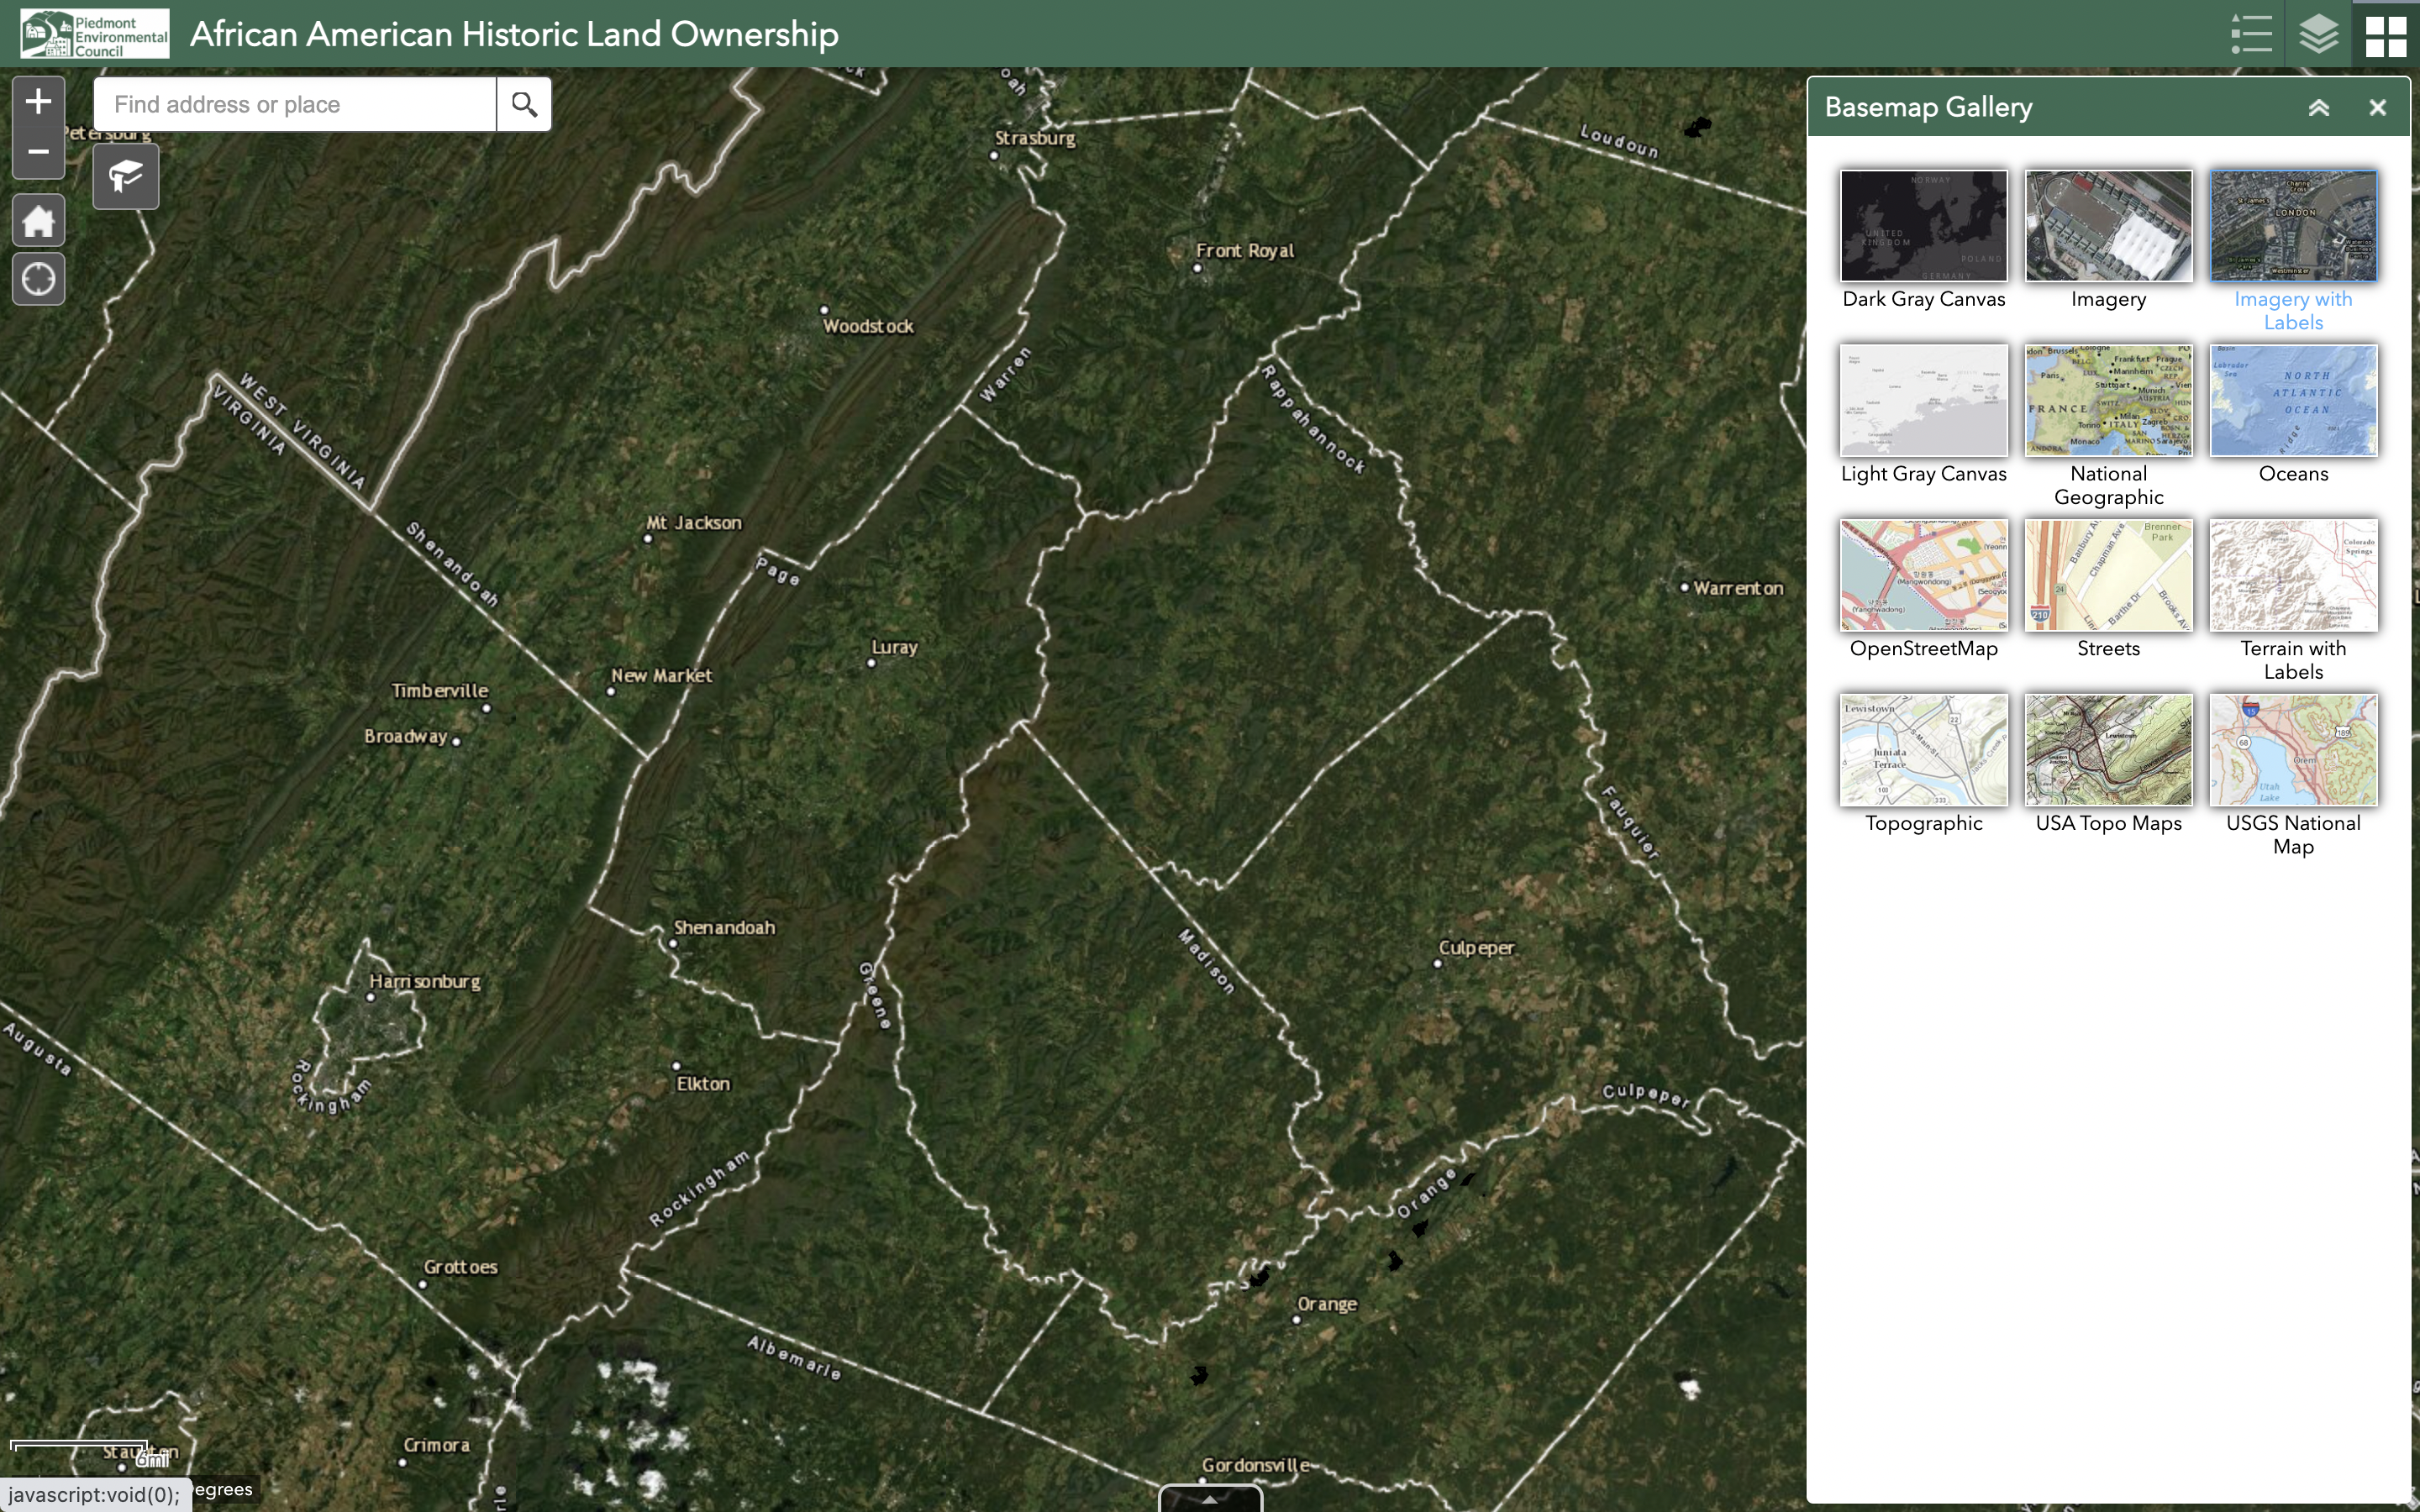Screen dimensions: 2420x1512
Task: Click the My Location target button
Action: coord(38,279)
